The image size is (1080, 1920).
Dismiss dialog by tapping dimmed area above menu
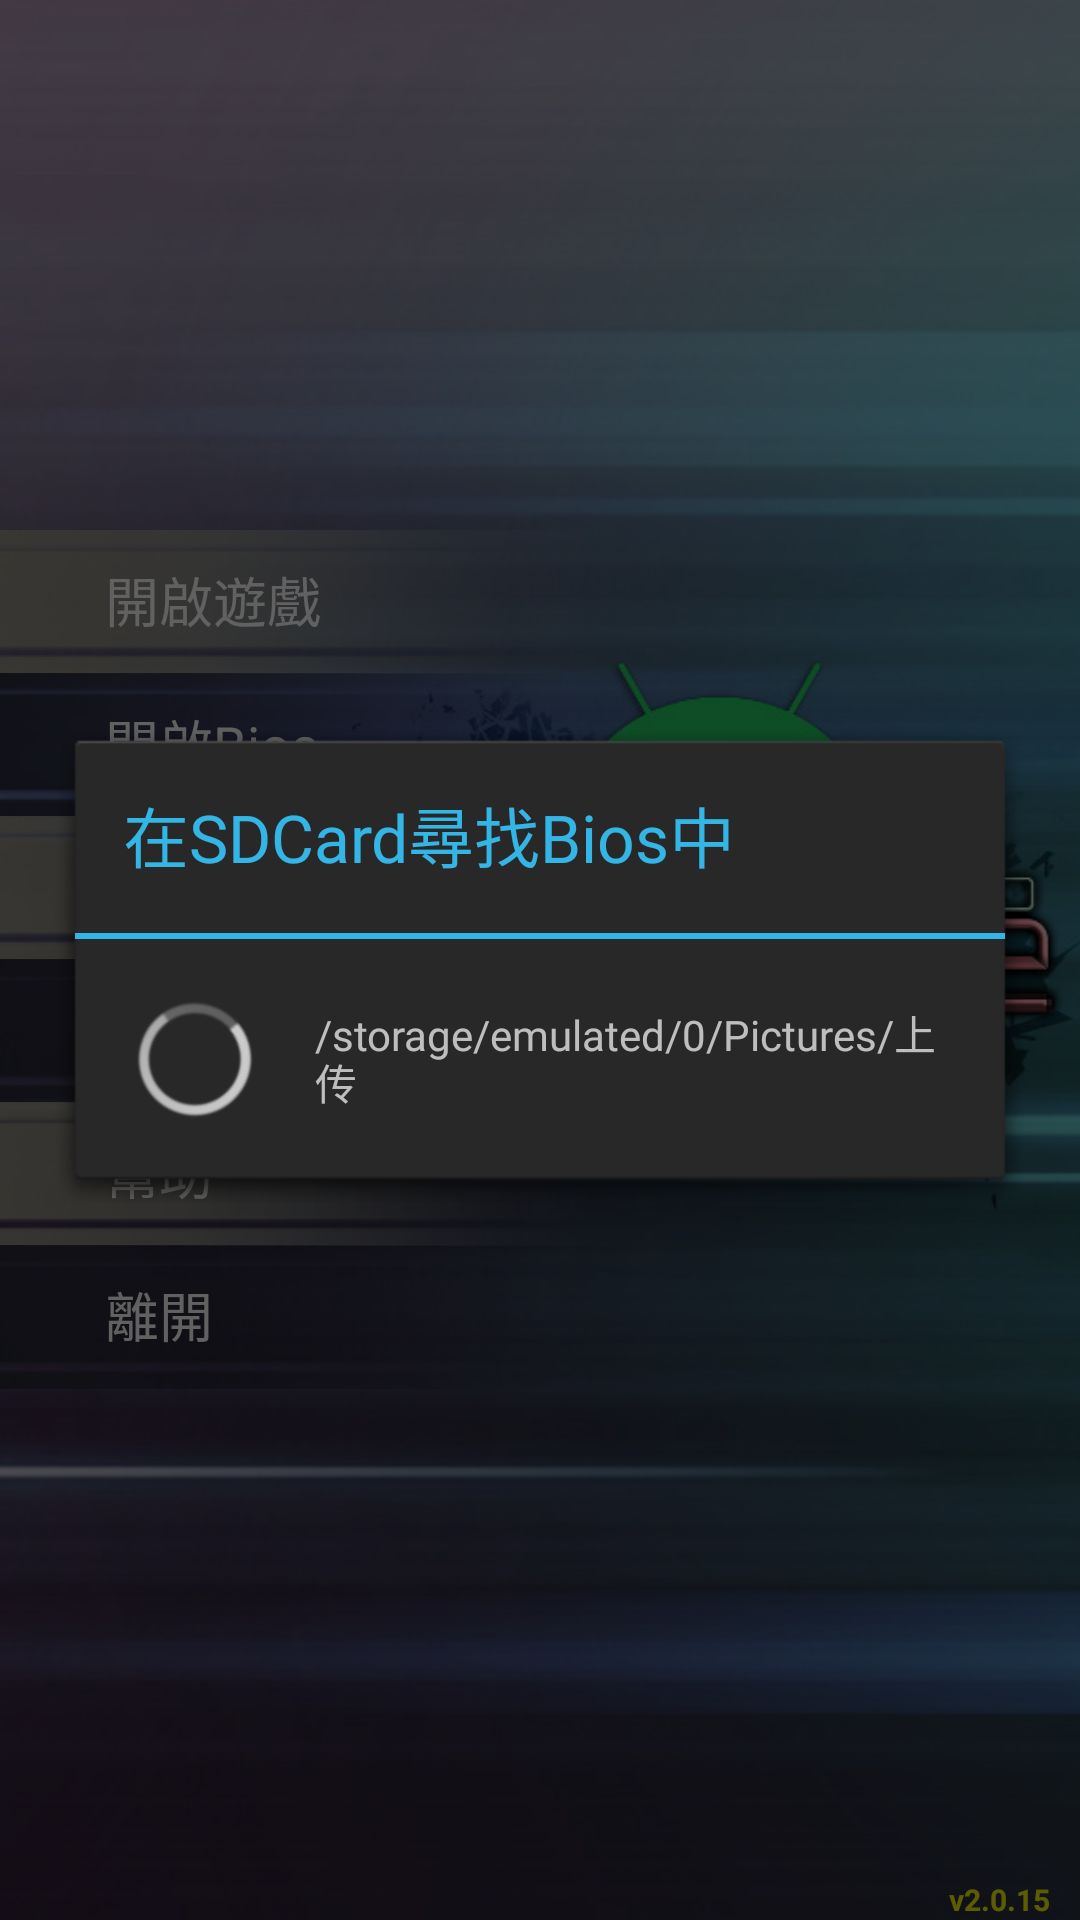(540, 260)
